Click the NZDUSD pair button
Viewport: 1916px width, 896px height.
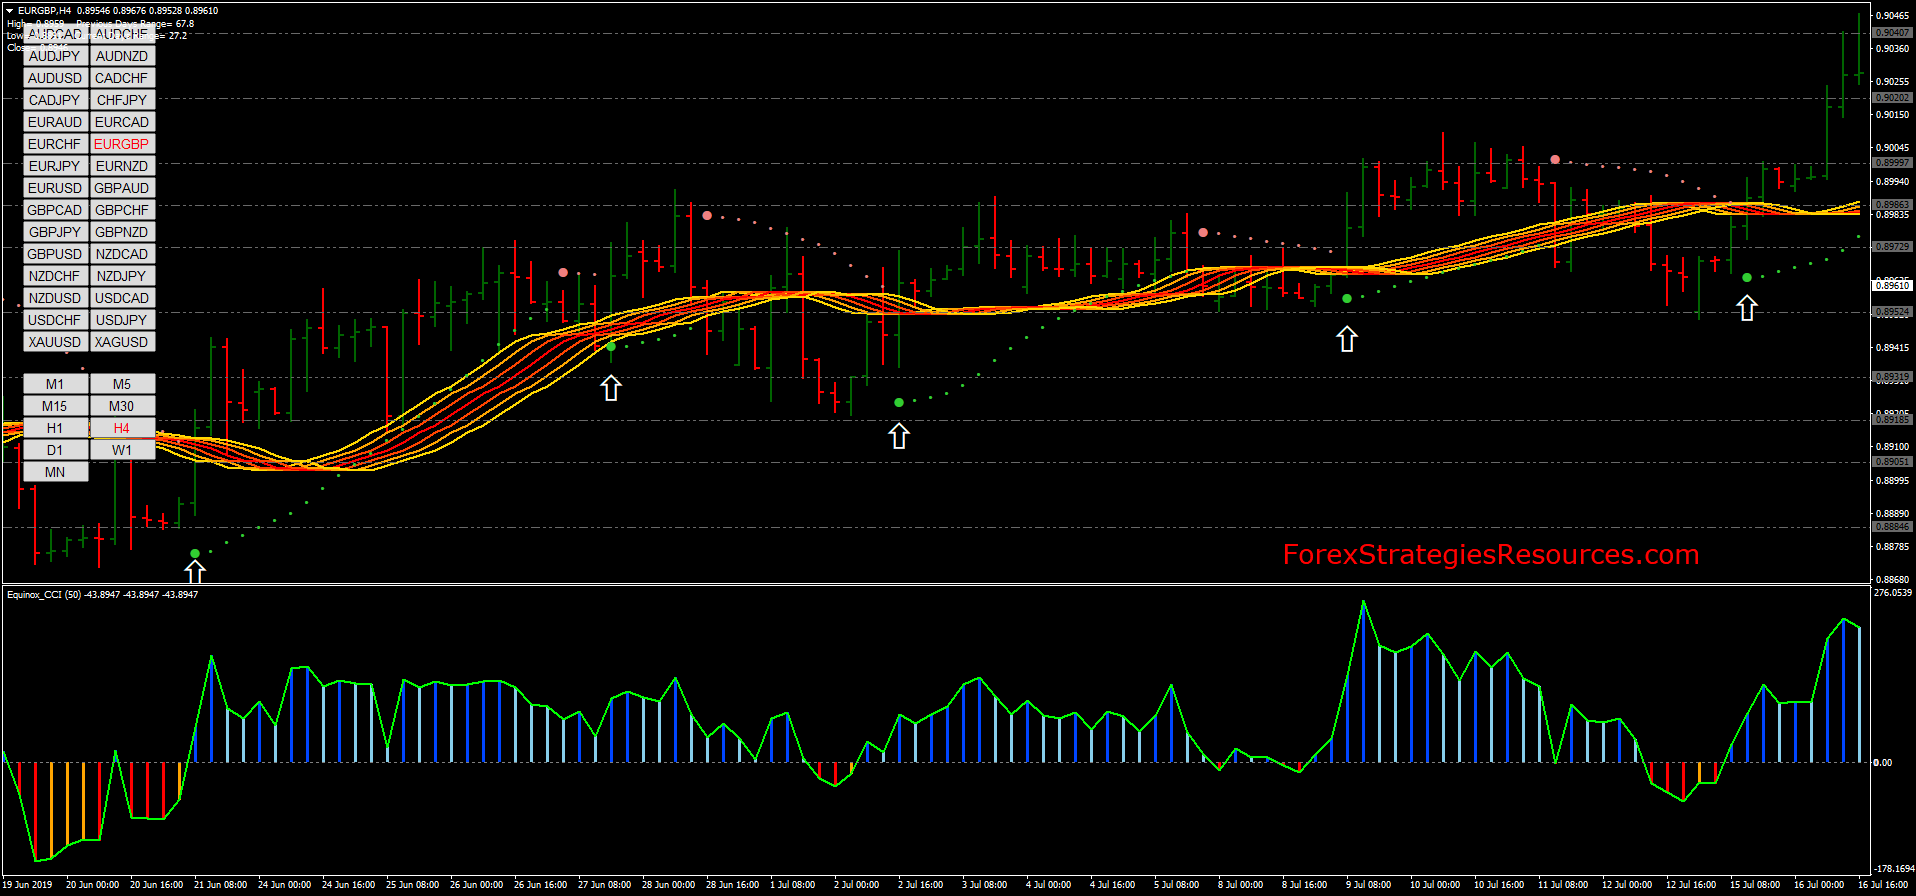pos(55,298)
